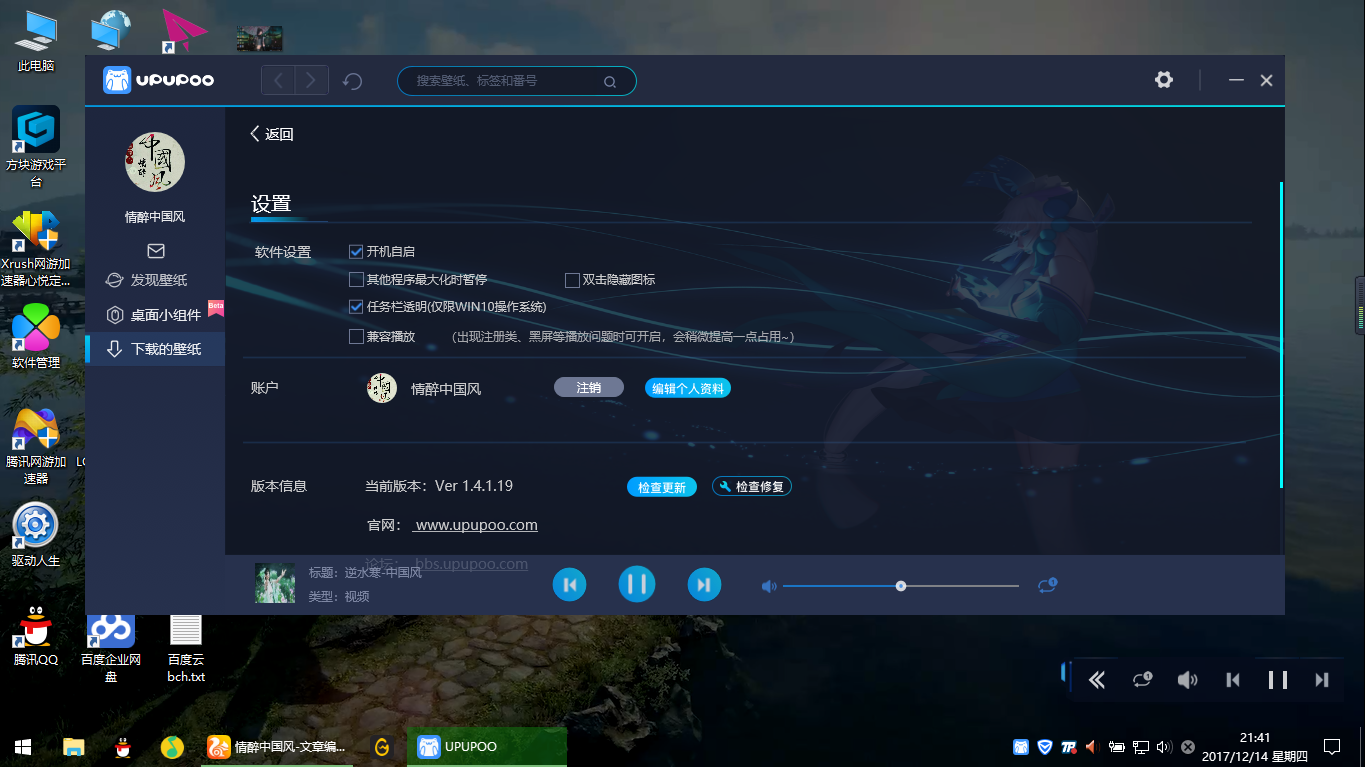Open 腾讯网游加速器 desktop icon

(36, 446)
